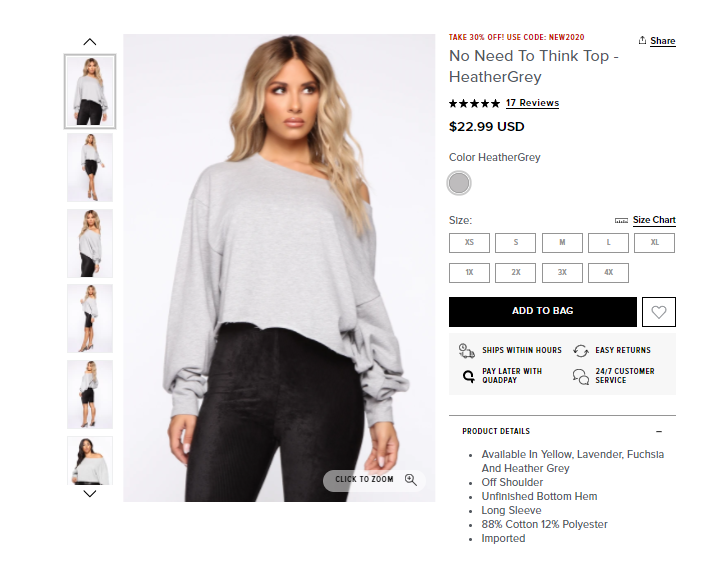Image resolution: width=707 pixels, height=568 pixels.
Task: Click the share icon next to Share
Action: click(x=642, y=40)
